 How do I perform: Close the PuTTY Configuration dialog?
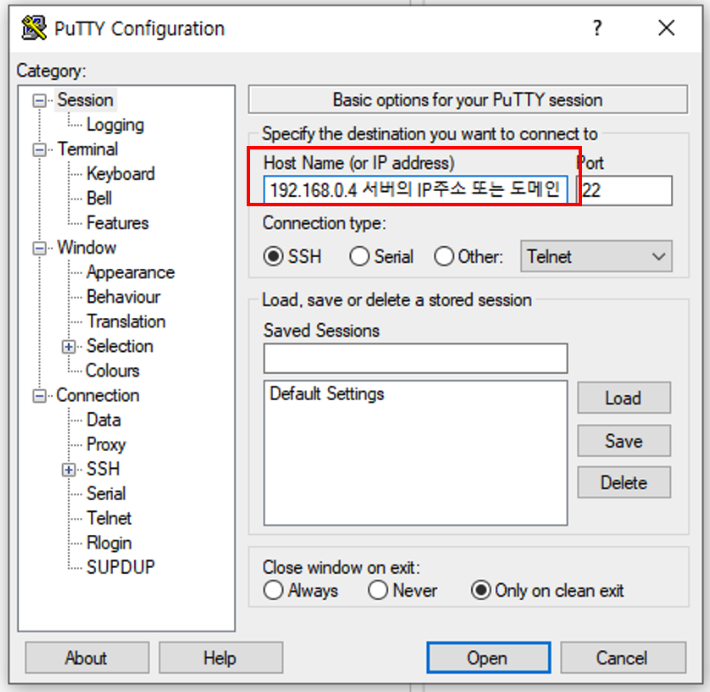(667, 28)
